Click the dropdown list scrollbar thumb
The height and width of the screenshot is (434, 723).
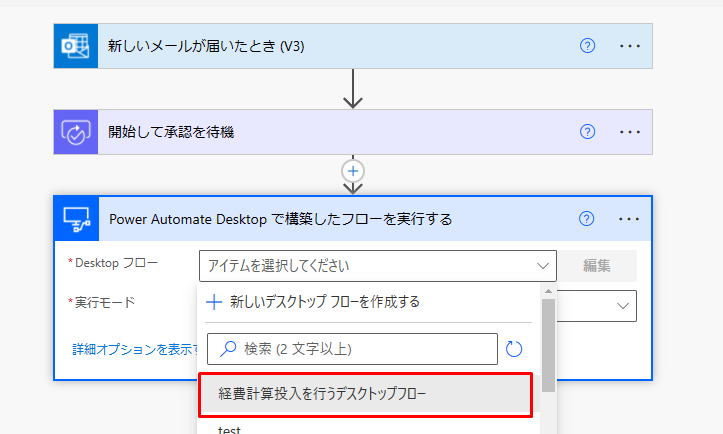click(x=548, y=345)
